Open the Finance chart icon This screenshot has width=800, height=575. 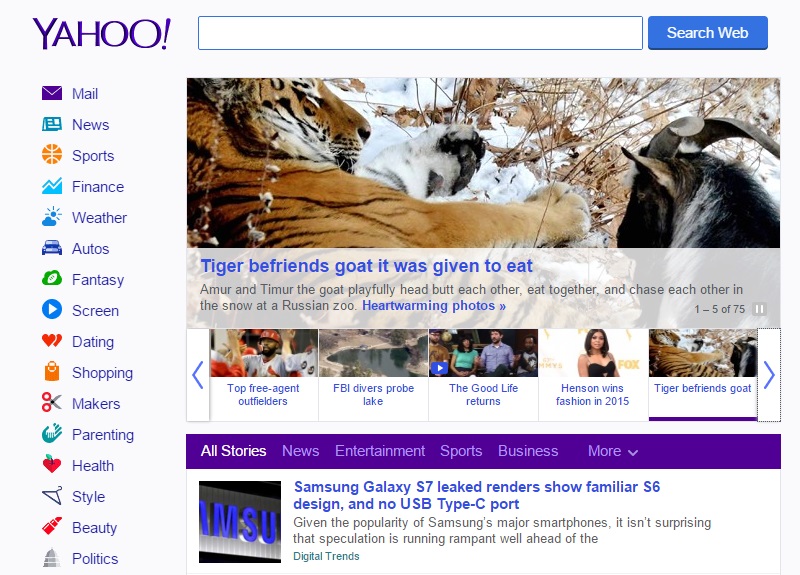[52, 186]
